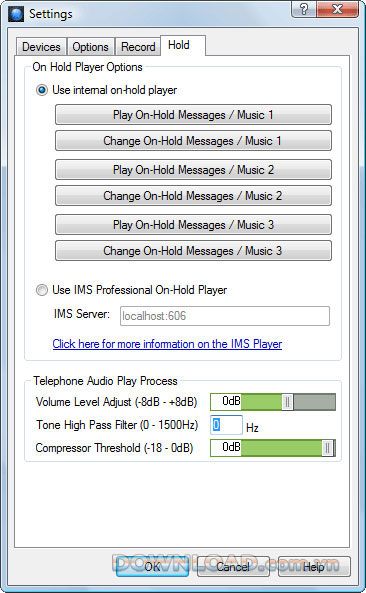This screenshot has width=366, height=593.
Task: Open the Options tab
Action: pos(90,47)
